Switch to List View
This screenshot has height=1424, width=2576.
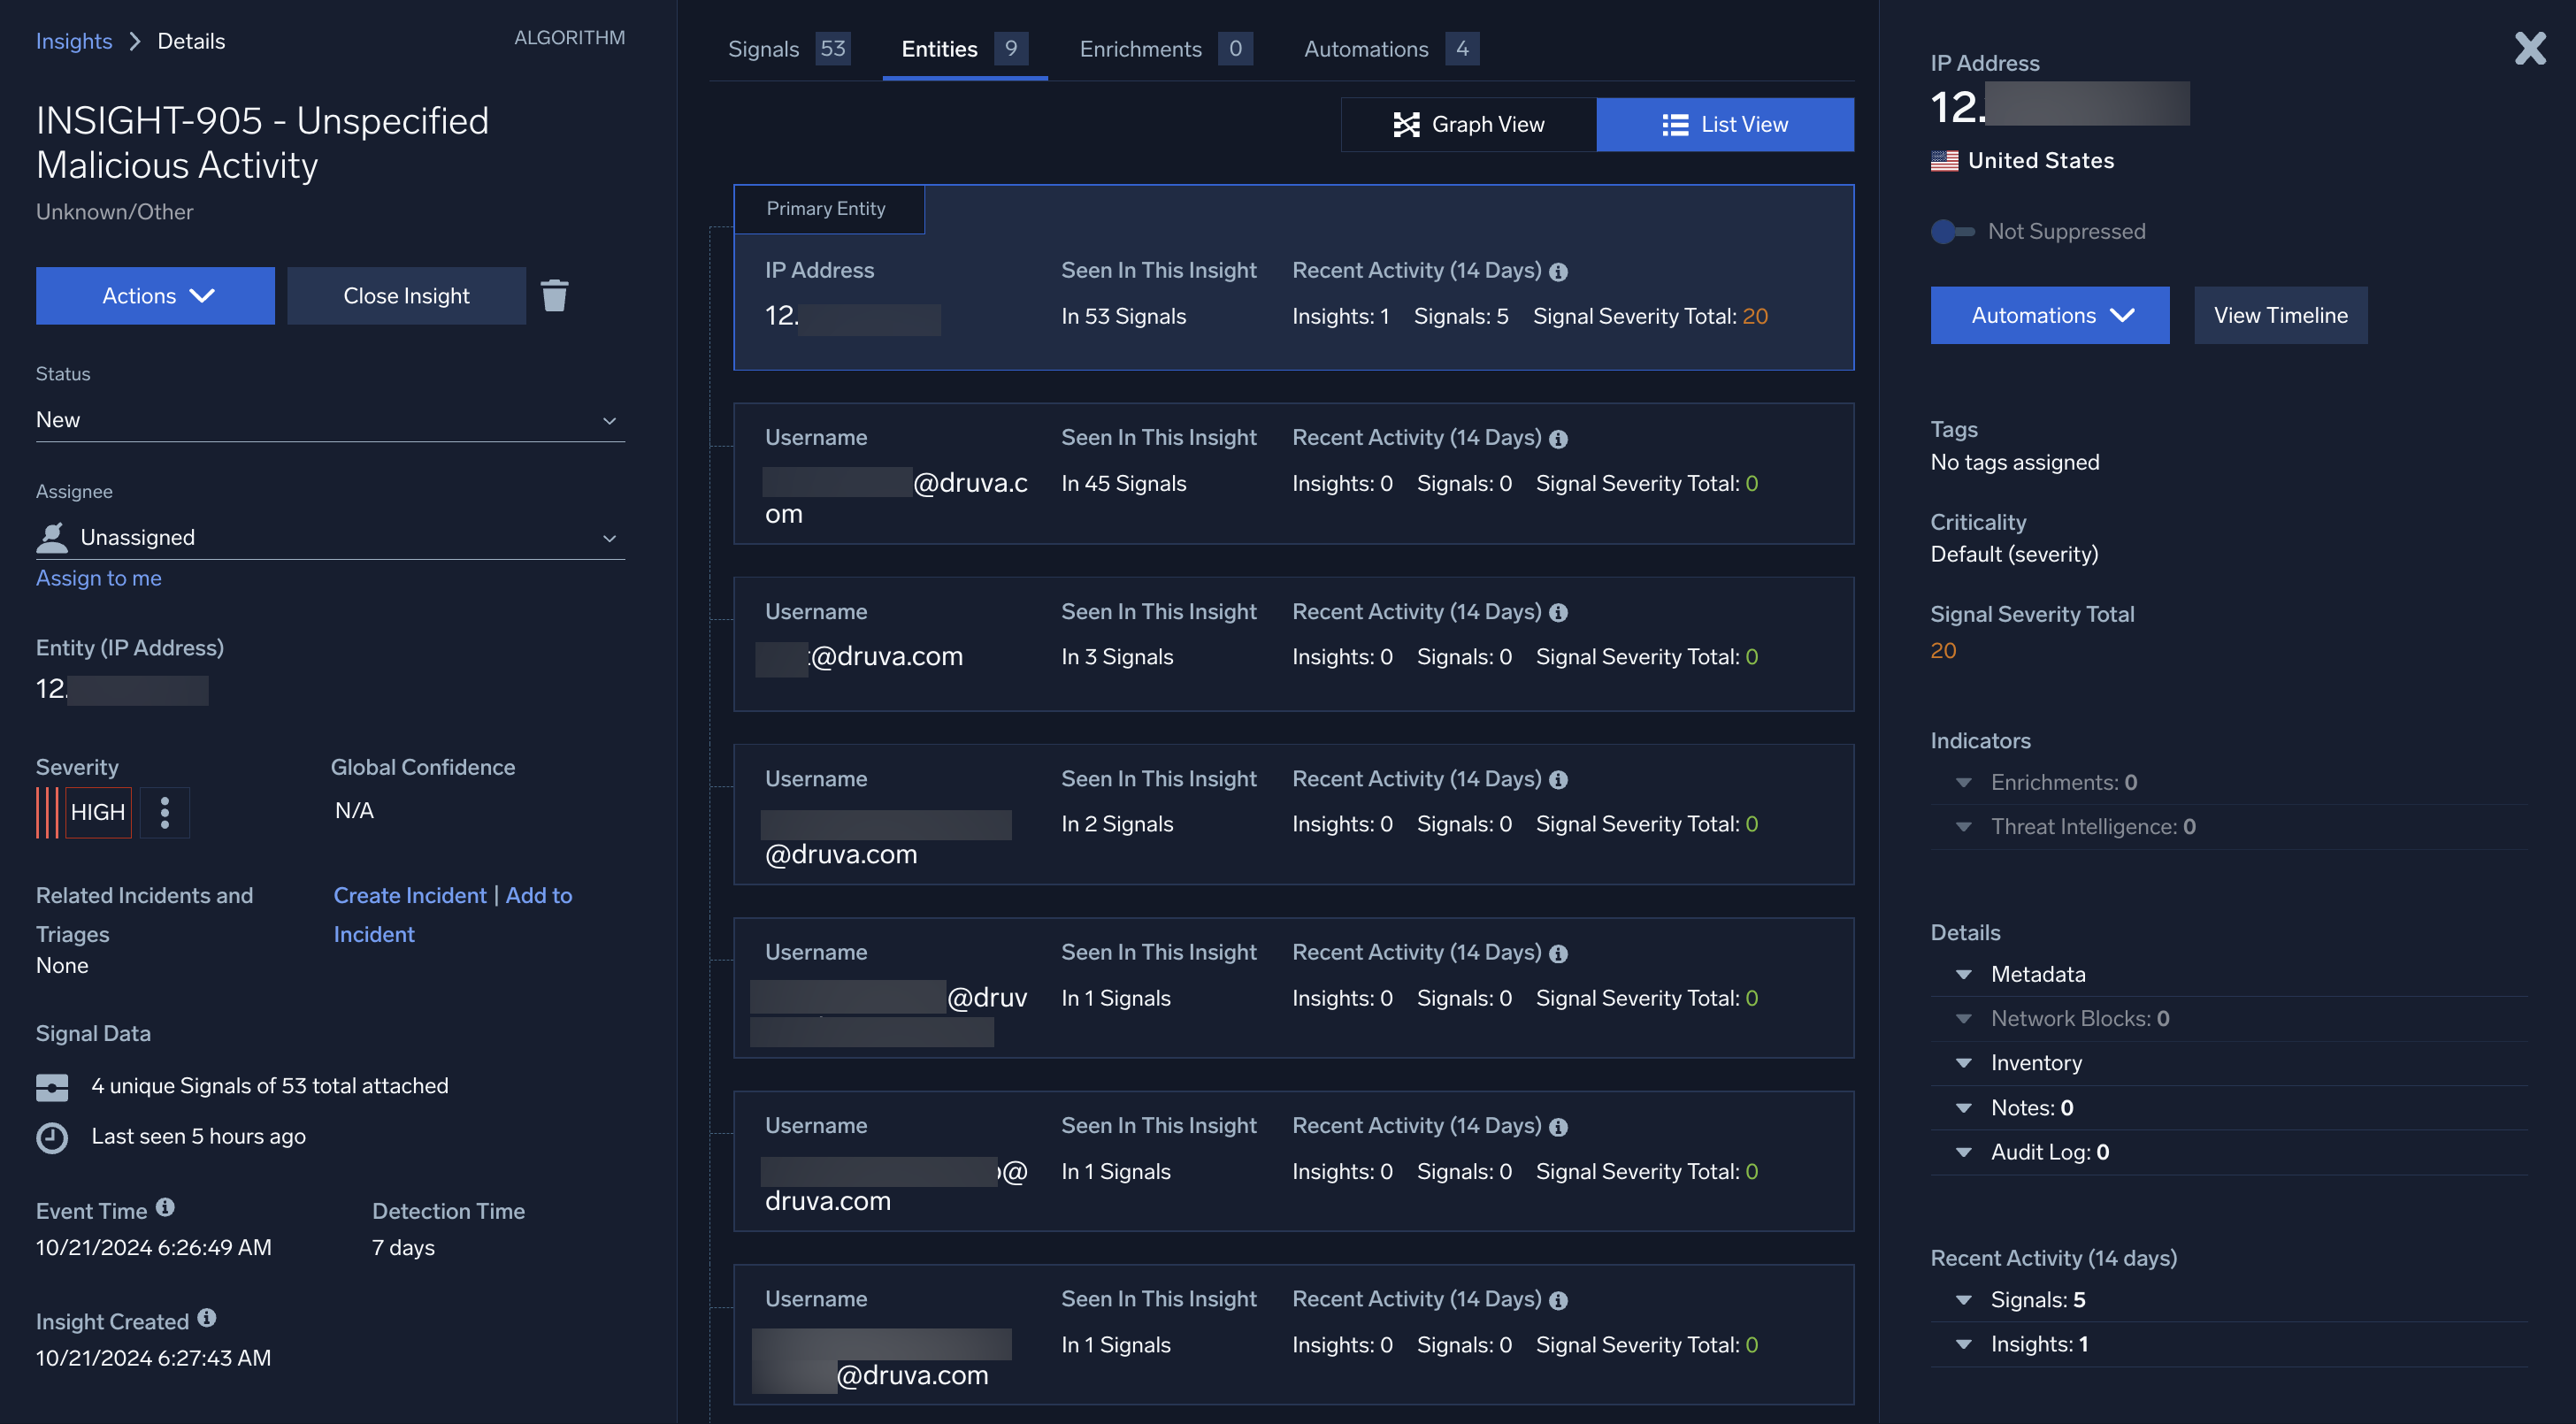[x=1724, y=124]
